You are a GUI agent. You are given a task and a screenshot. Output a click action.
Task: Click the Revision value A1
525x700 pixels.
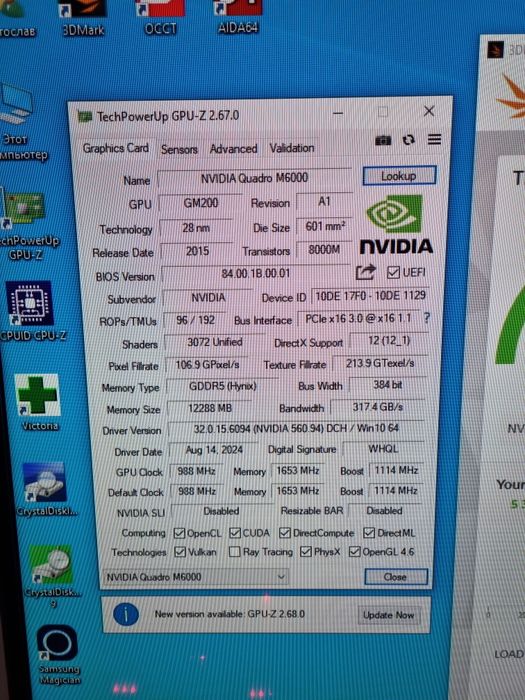click(x=325, y=202)
